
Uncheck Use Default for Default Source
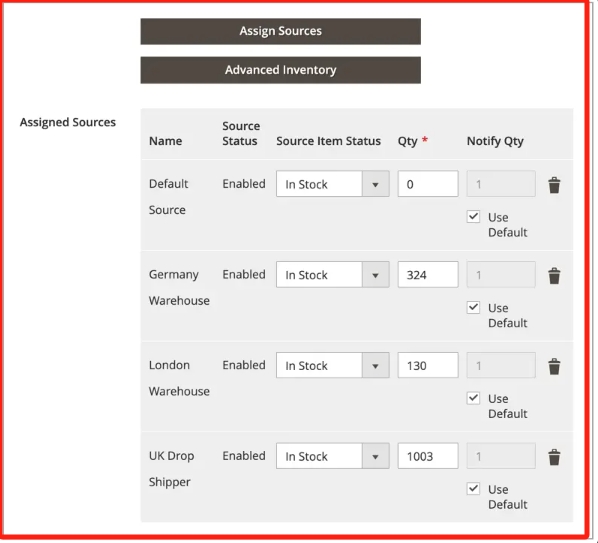point(473,217)
